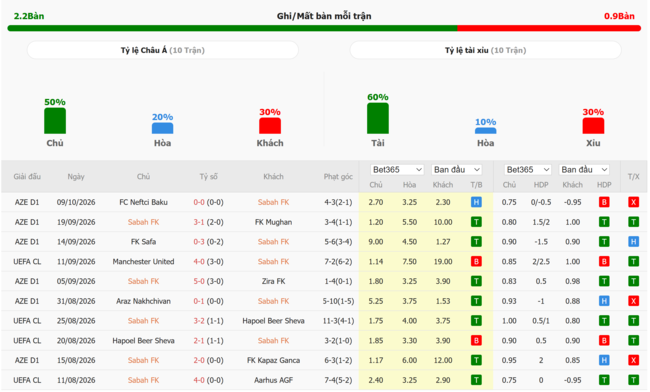Click blue H T/X badge in FK Safa row
Screen dimensions: 650x392
click(x=633, y=242)
